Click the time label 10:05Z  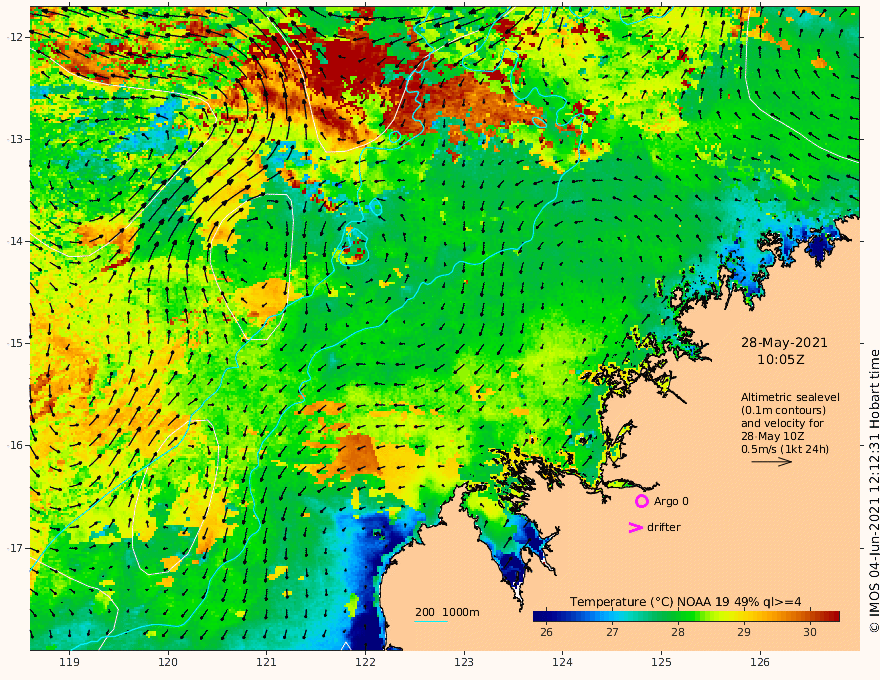tap(781, 360)
